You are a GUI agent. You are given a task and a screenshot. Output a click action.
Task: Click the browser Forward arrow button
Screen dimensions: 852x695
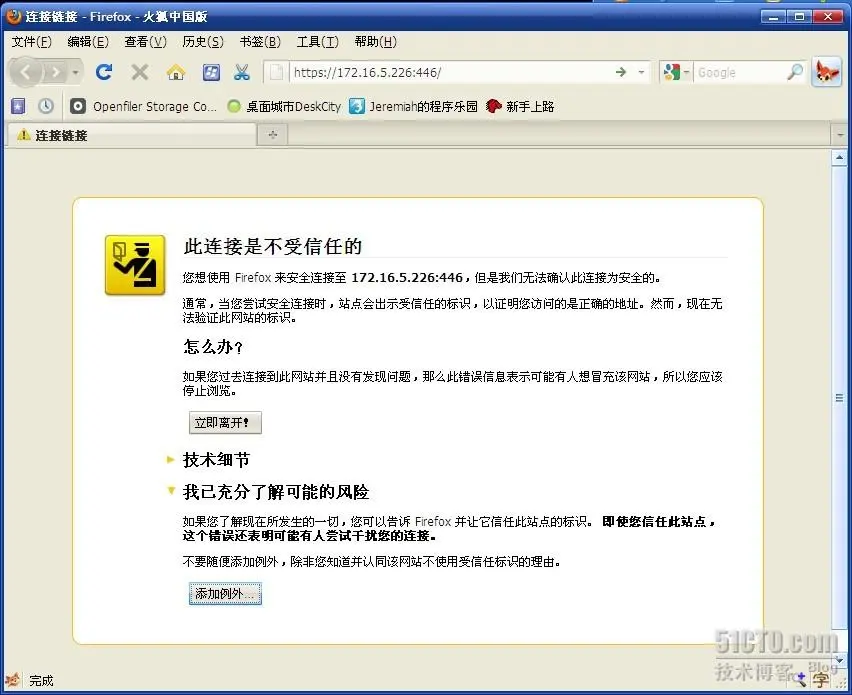(x=55, y=72)
